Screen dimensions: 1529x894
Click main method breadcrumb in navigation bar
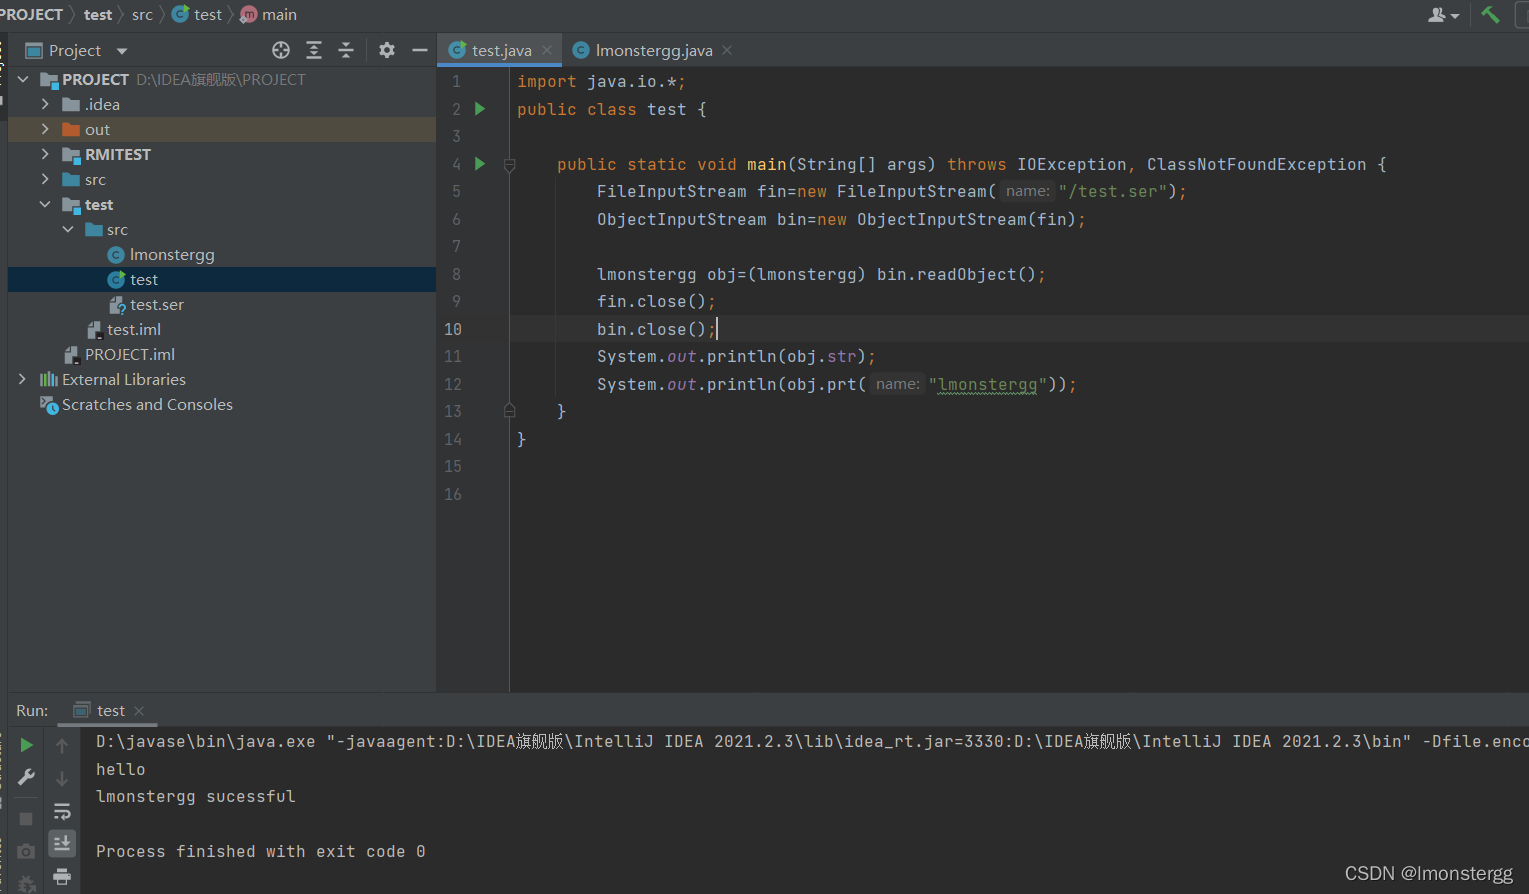[269, 14]
